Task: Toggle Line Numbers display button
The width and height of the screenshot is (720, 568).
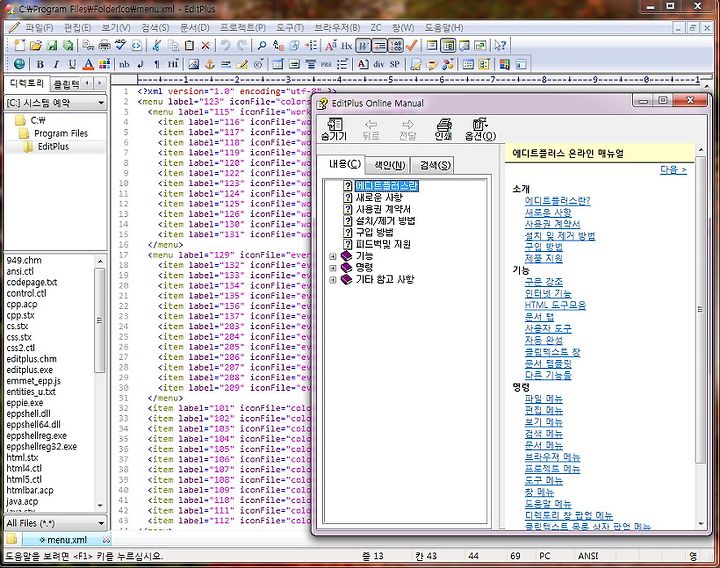Action: (395, 45)
